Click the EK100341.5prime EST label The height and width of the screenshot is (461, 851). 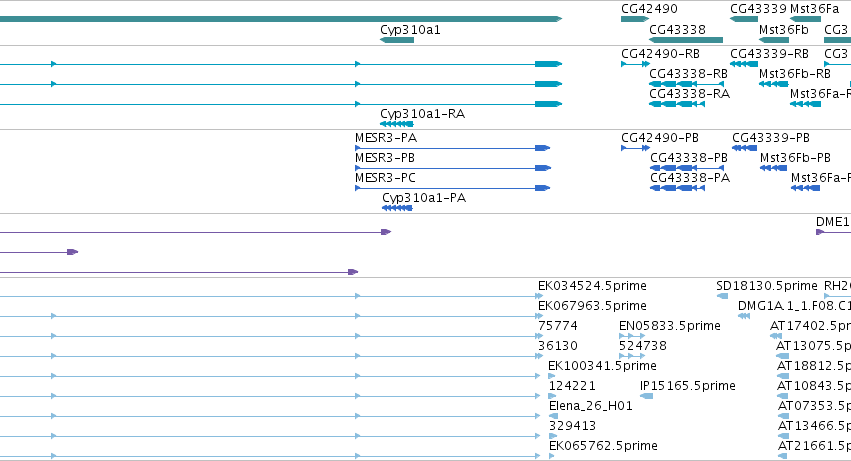(602, 366)
